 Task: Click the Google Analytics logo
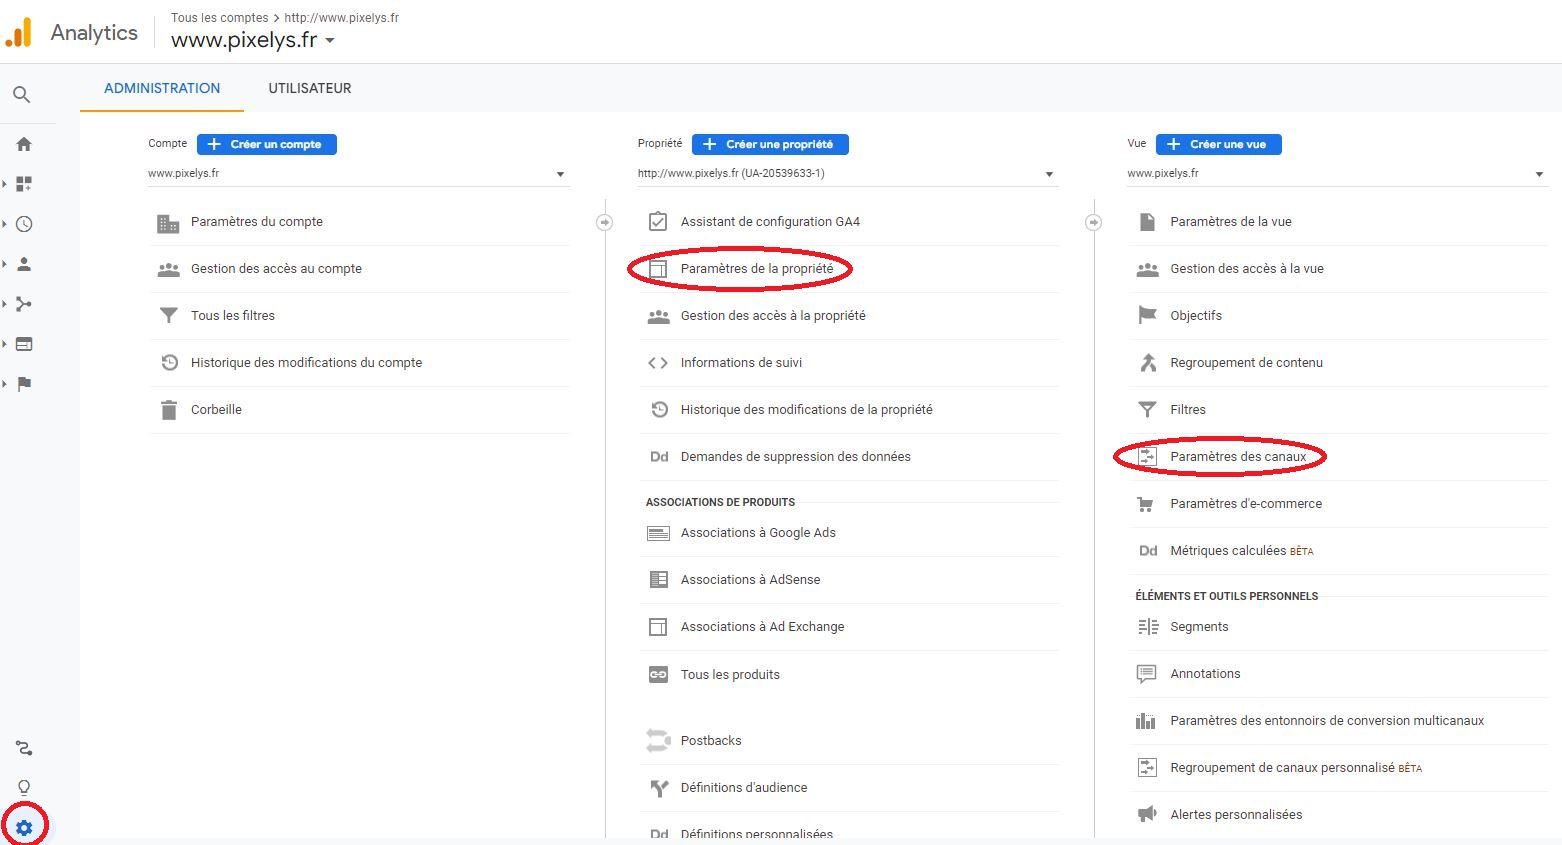19,33
